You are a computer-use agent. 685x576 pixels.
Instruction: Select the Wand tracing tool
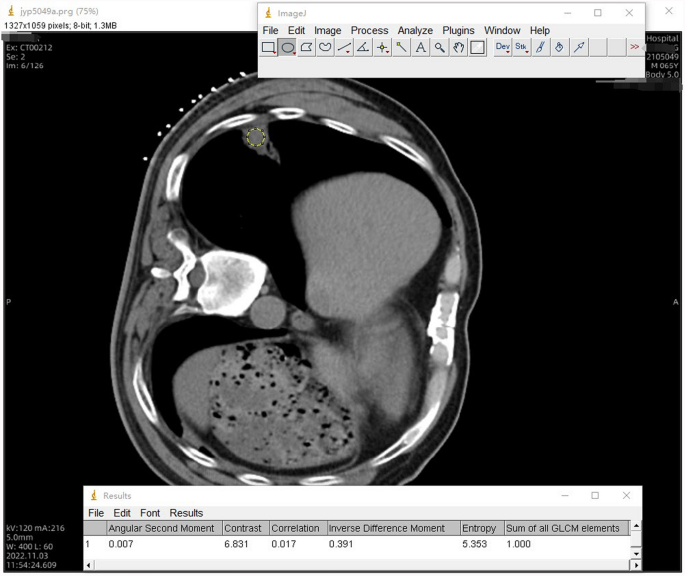click(x=401, y=47)
